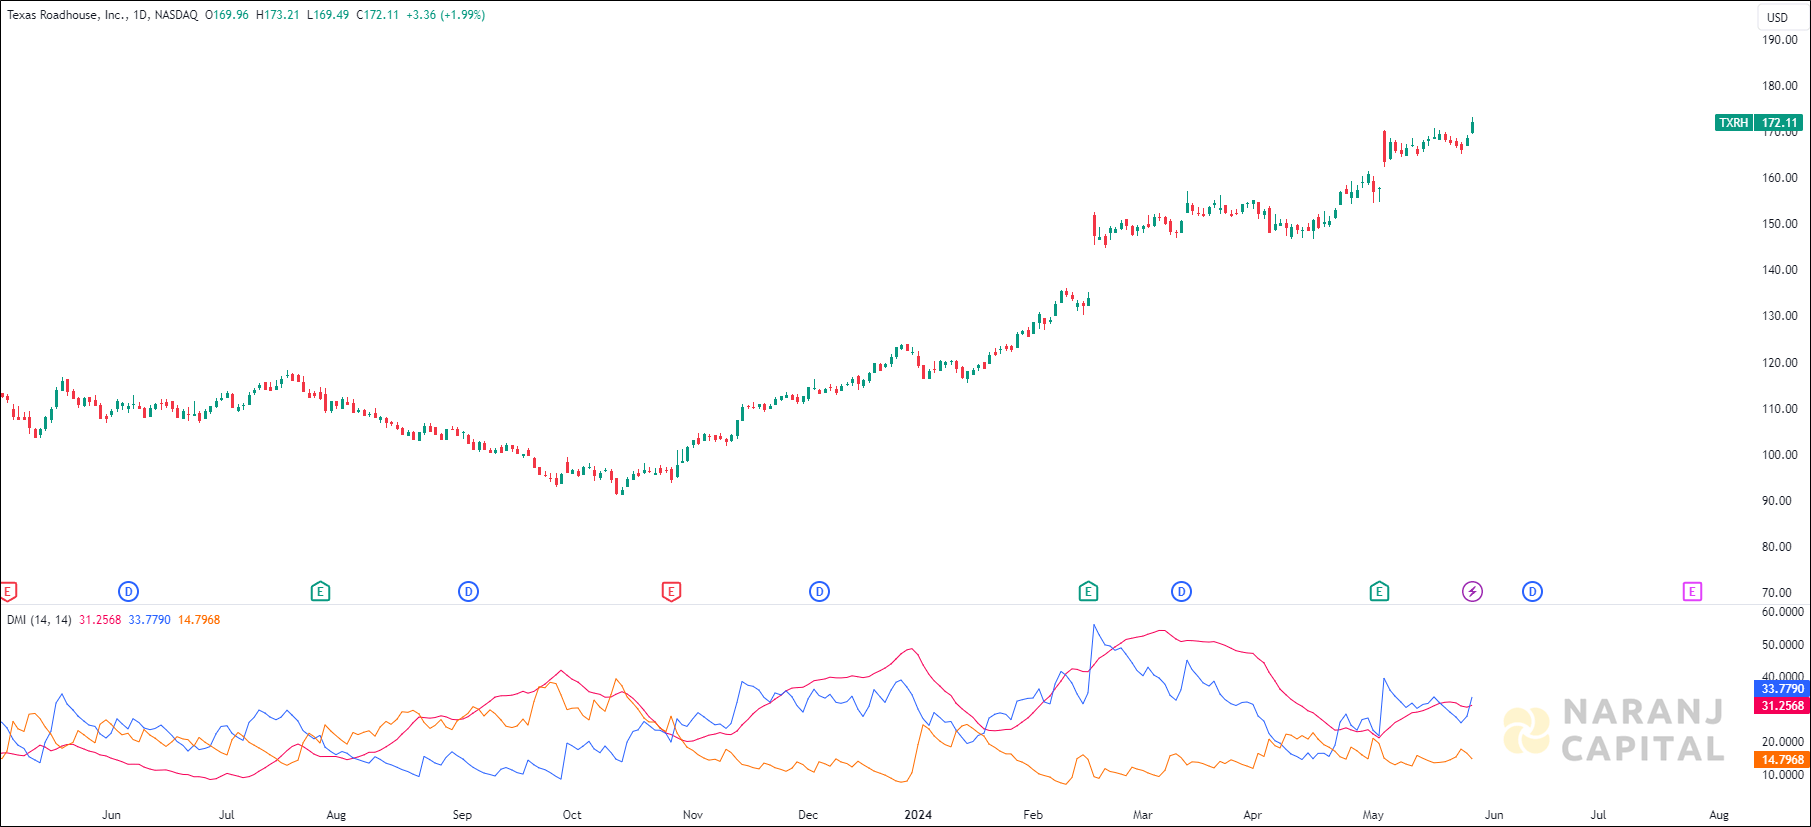This screenshot has height=827, width=1811.
Task: Select the orange 14.7968 DMI axis label
Action: point(1782,760)
